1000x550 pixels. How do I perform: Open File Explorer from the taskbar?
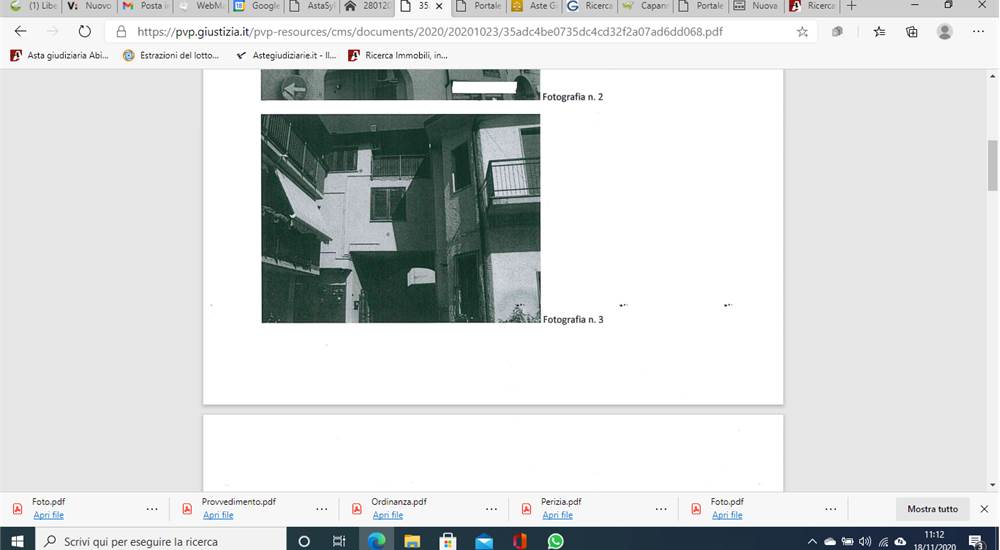click(x=412, y=541)
